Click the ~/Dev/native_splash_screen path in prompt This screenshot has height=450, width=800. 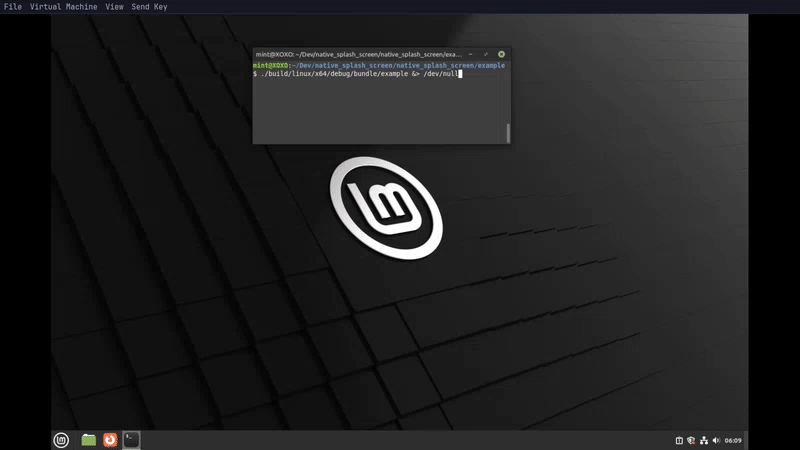pyautogui.click(x=398, y=65)
